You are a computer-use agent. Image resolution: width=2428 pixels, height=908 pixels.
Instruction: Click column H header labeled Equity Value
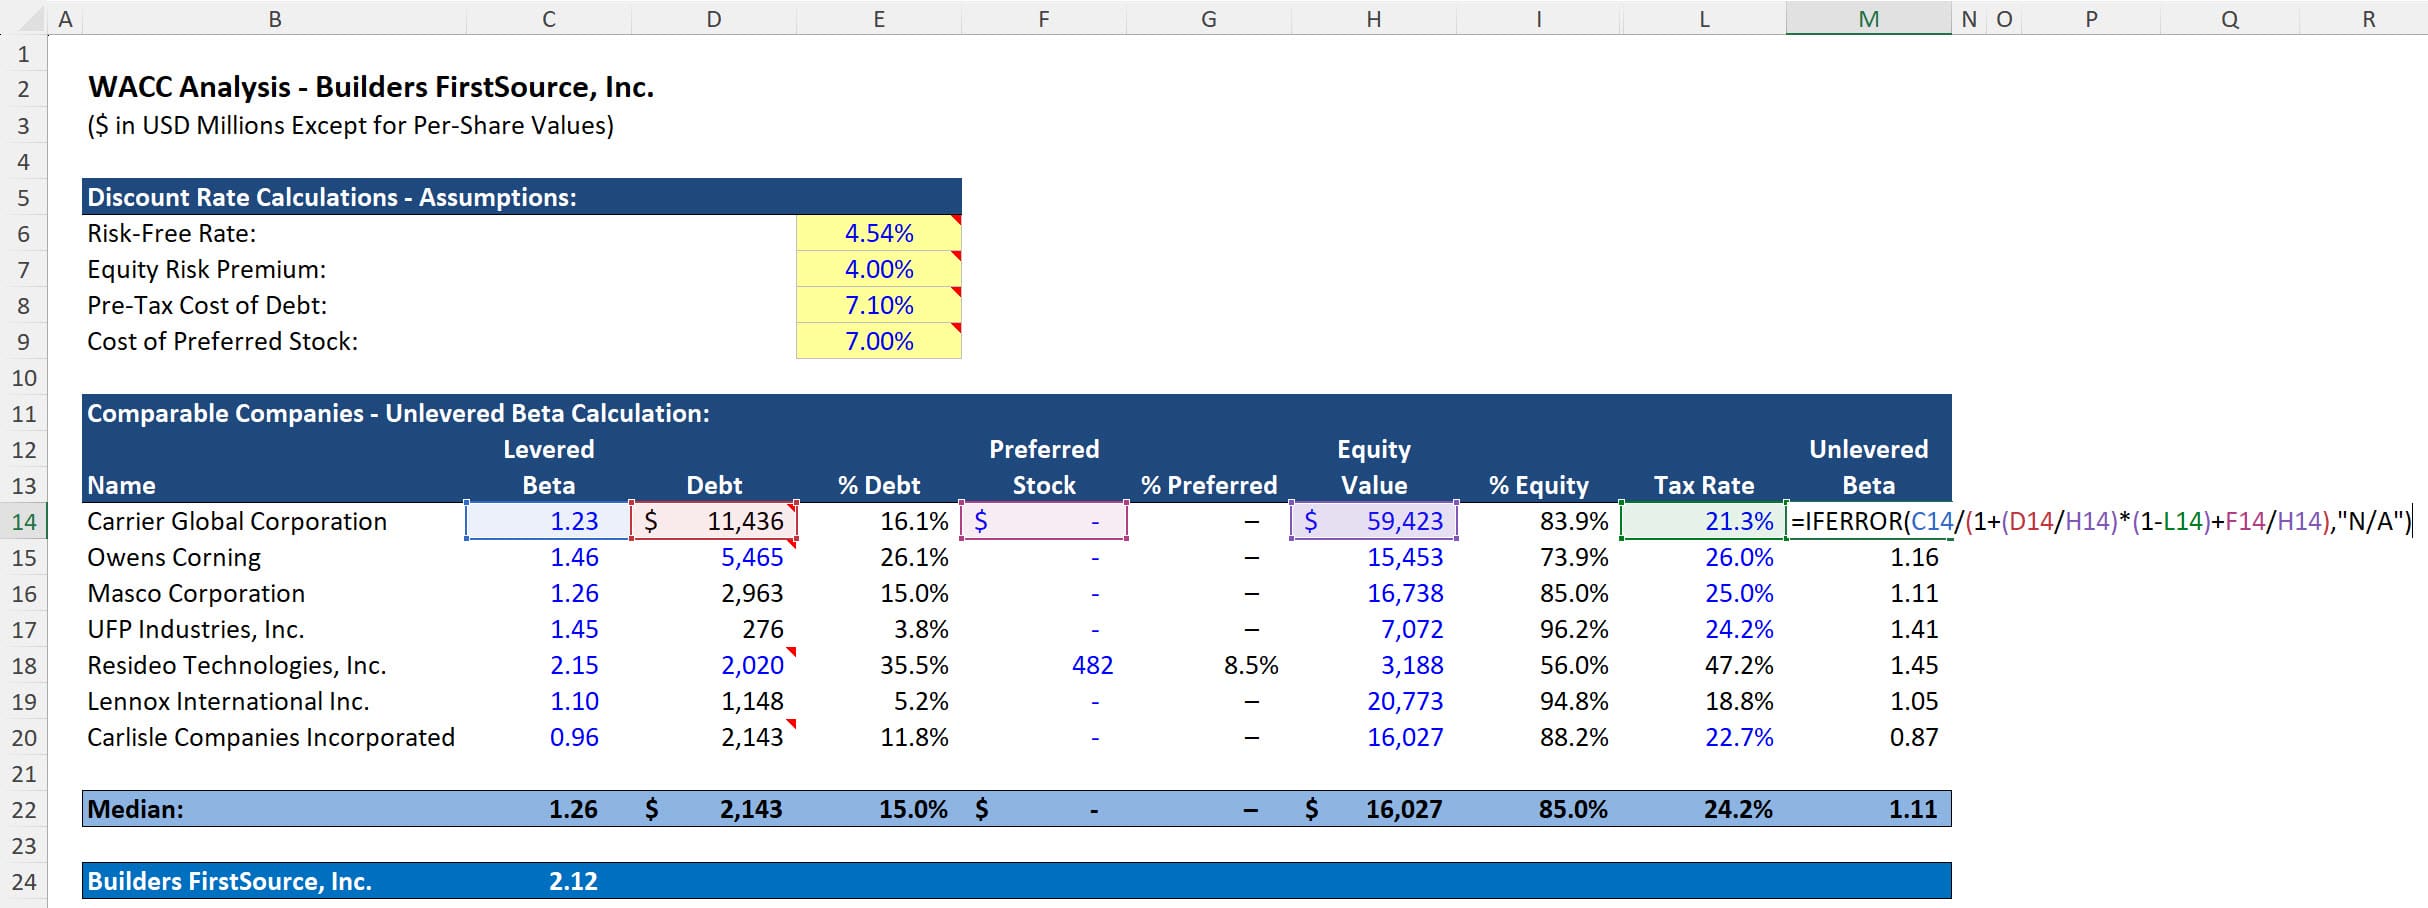(x=1373, y=18)
